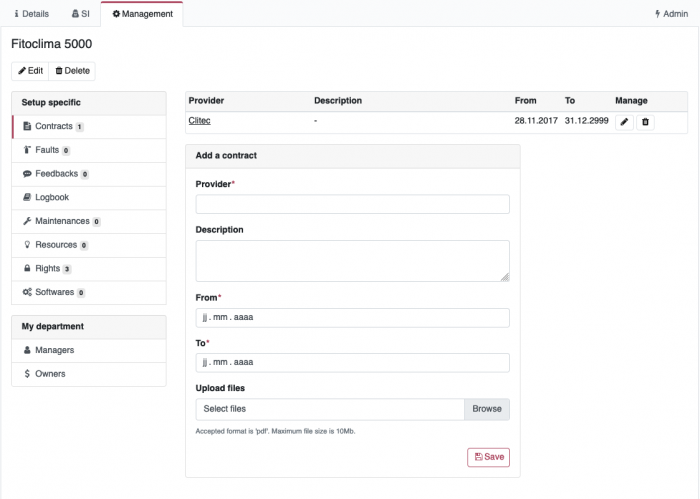
Task: Focus the Provider input field
Action: tap(352, 204)
